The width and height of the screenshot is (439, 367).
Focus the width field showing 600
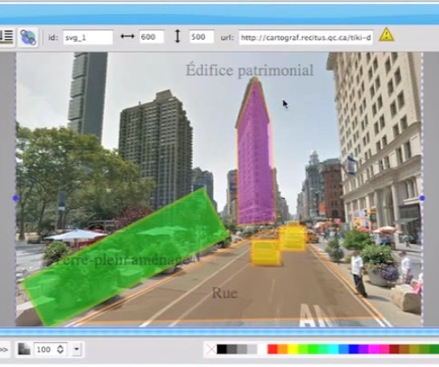(x=152, y=37)
